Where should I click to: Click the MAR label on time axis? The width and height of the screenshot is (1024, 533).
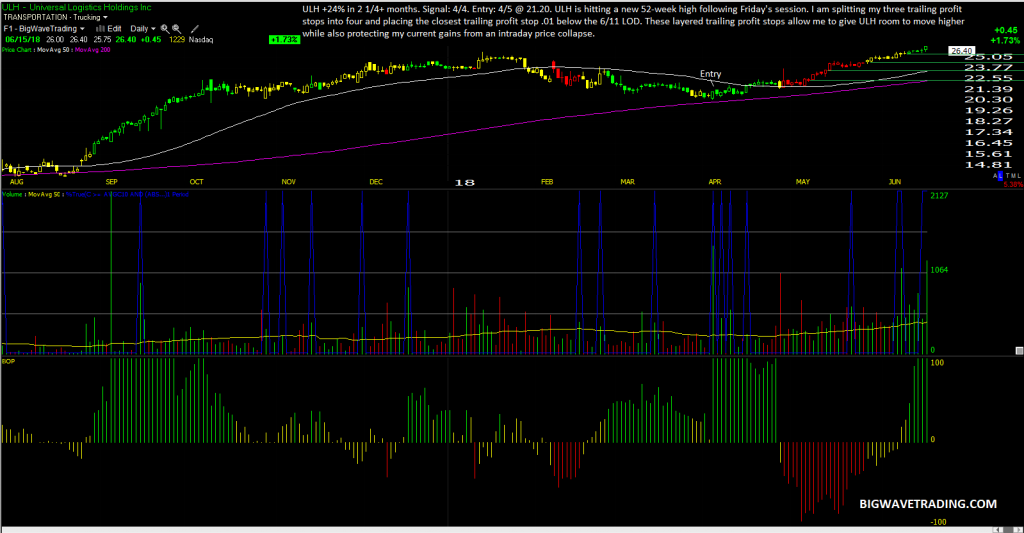point(628,182)
